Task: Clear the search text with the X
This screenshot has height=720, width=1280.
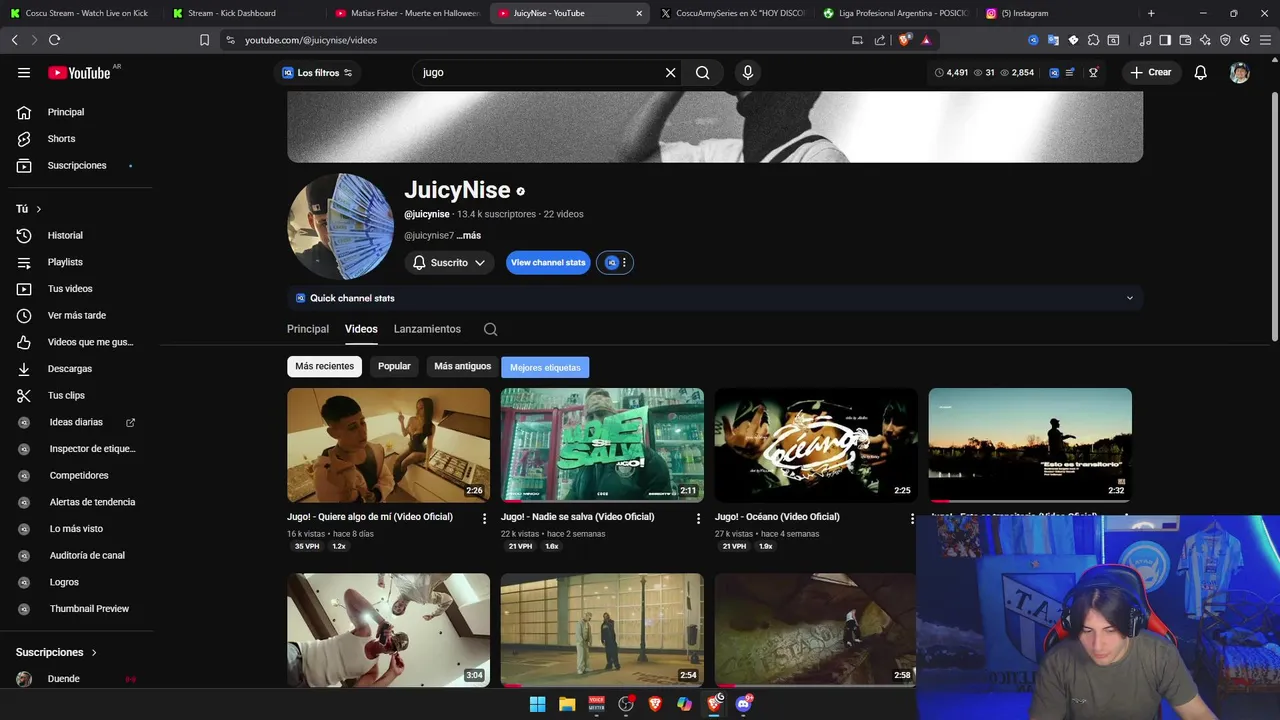Action: [x=671, y=72]
